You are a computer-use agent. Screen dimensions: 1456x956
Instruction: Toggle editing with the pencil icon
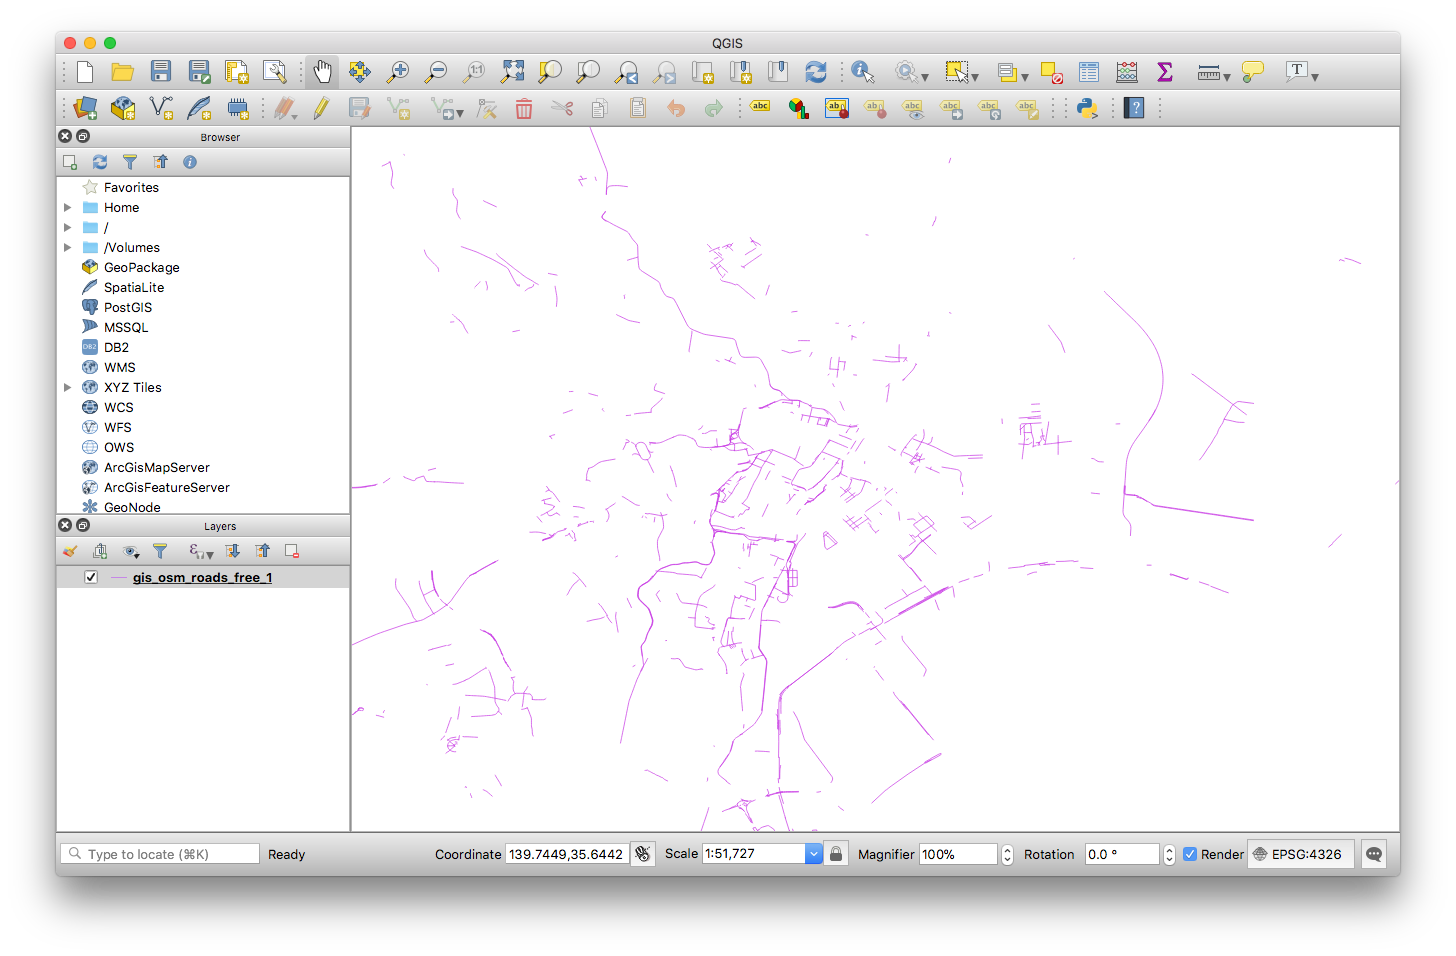320,107
